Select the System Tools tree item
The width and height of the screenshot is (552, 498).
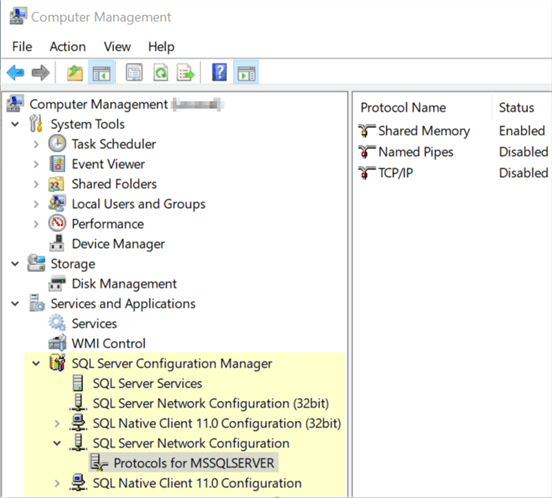pyautogui.click(x=88, y=124)
